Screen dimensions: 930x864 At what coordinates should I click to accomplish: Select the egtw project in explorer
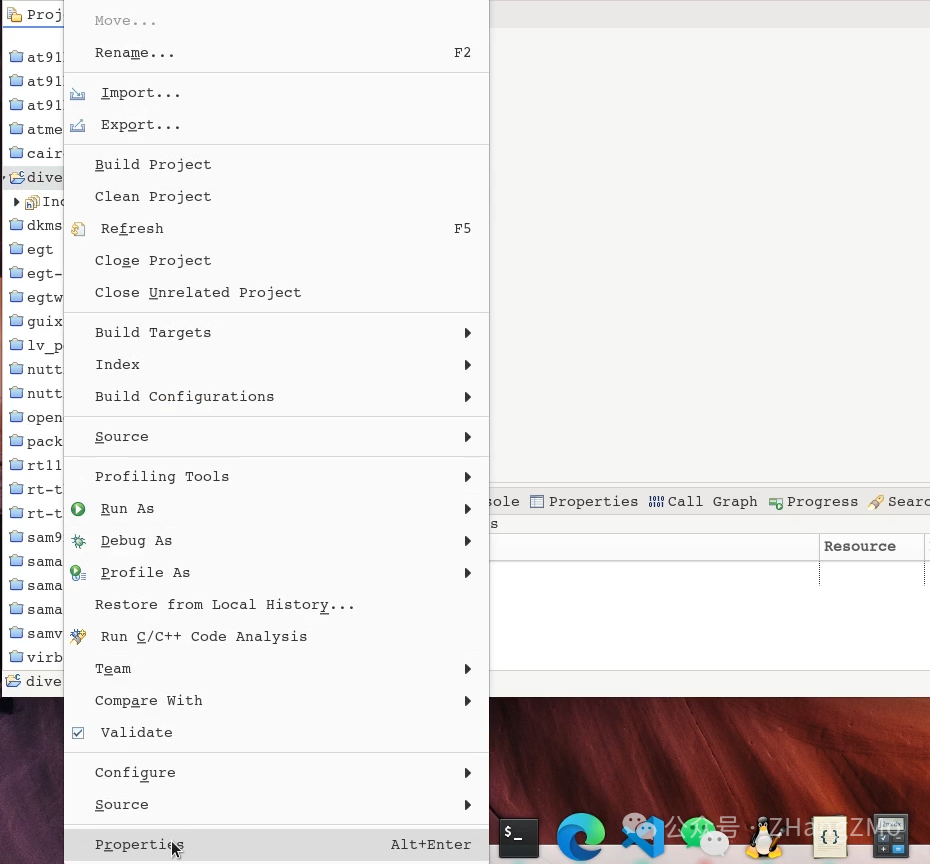37,297
